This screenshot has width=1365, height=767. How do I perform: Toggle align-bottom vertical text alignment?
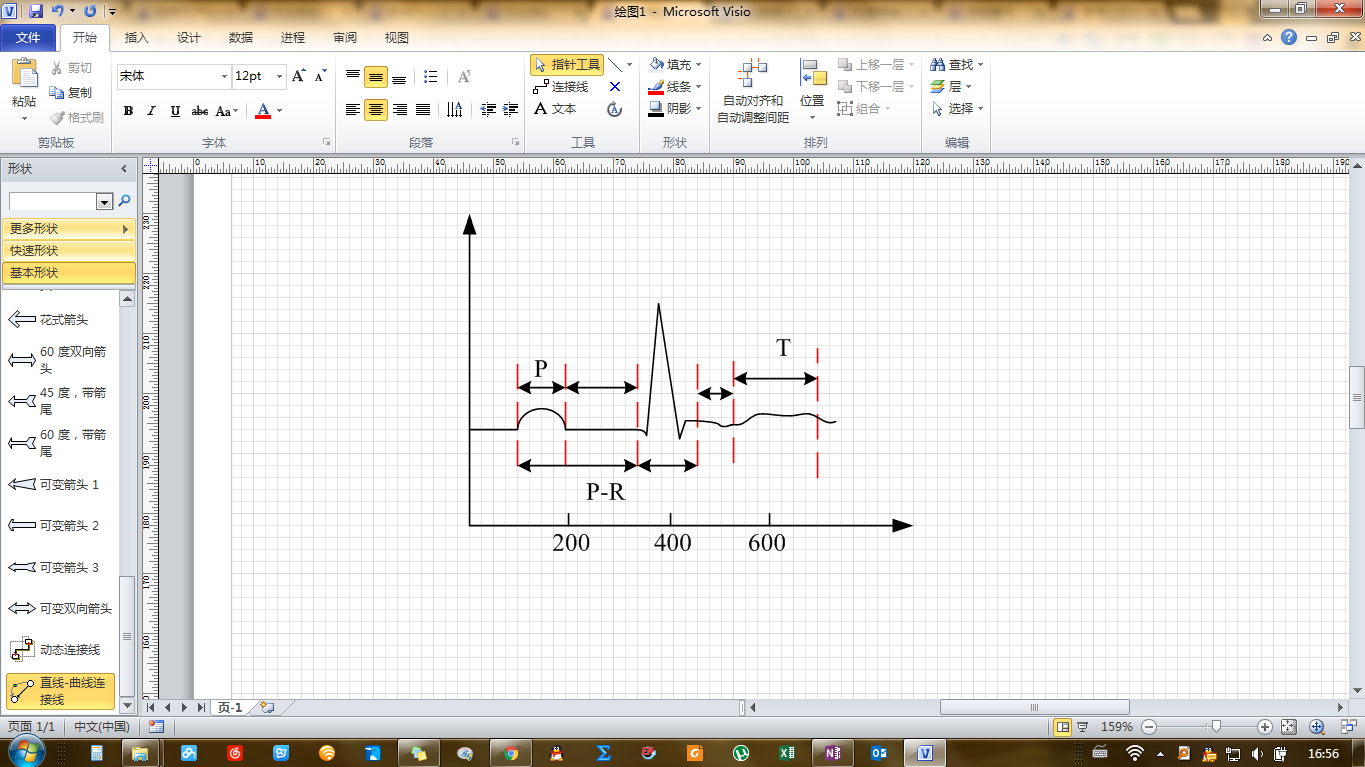click(x=399, y=77)
